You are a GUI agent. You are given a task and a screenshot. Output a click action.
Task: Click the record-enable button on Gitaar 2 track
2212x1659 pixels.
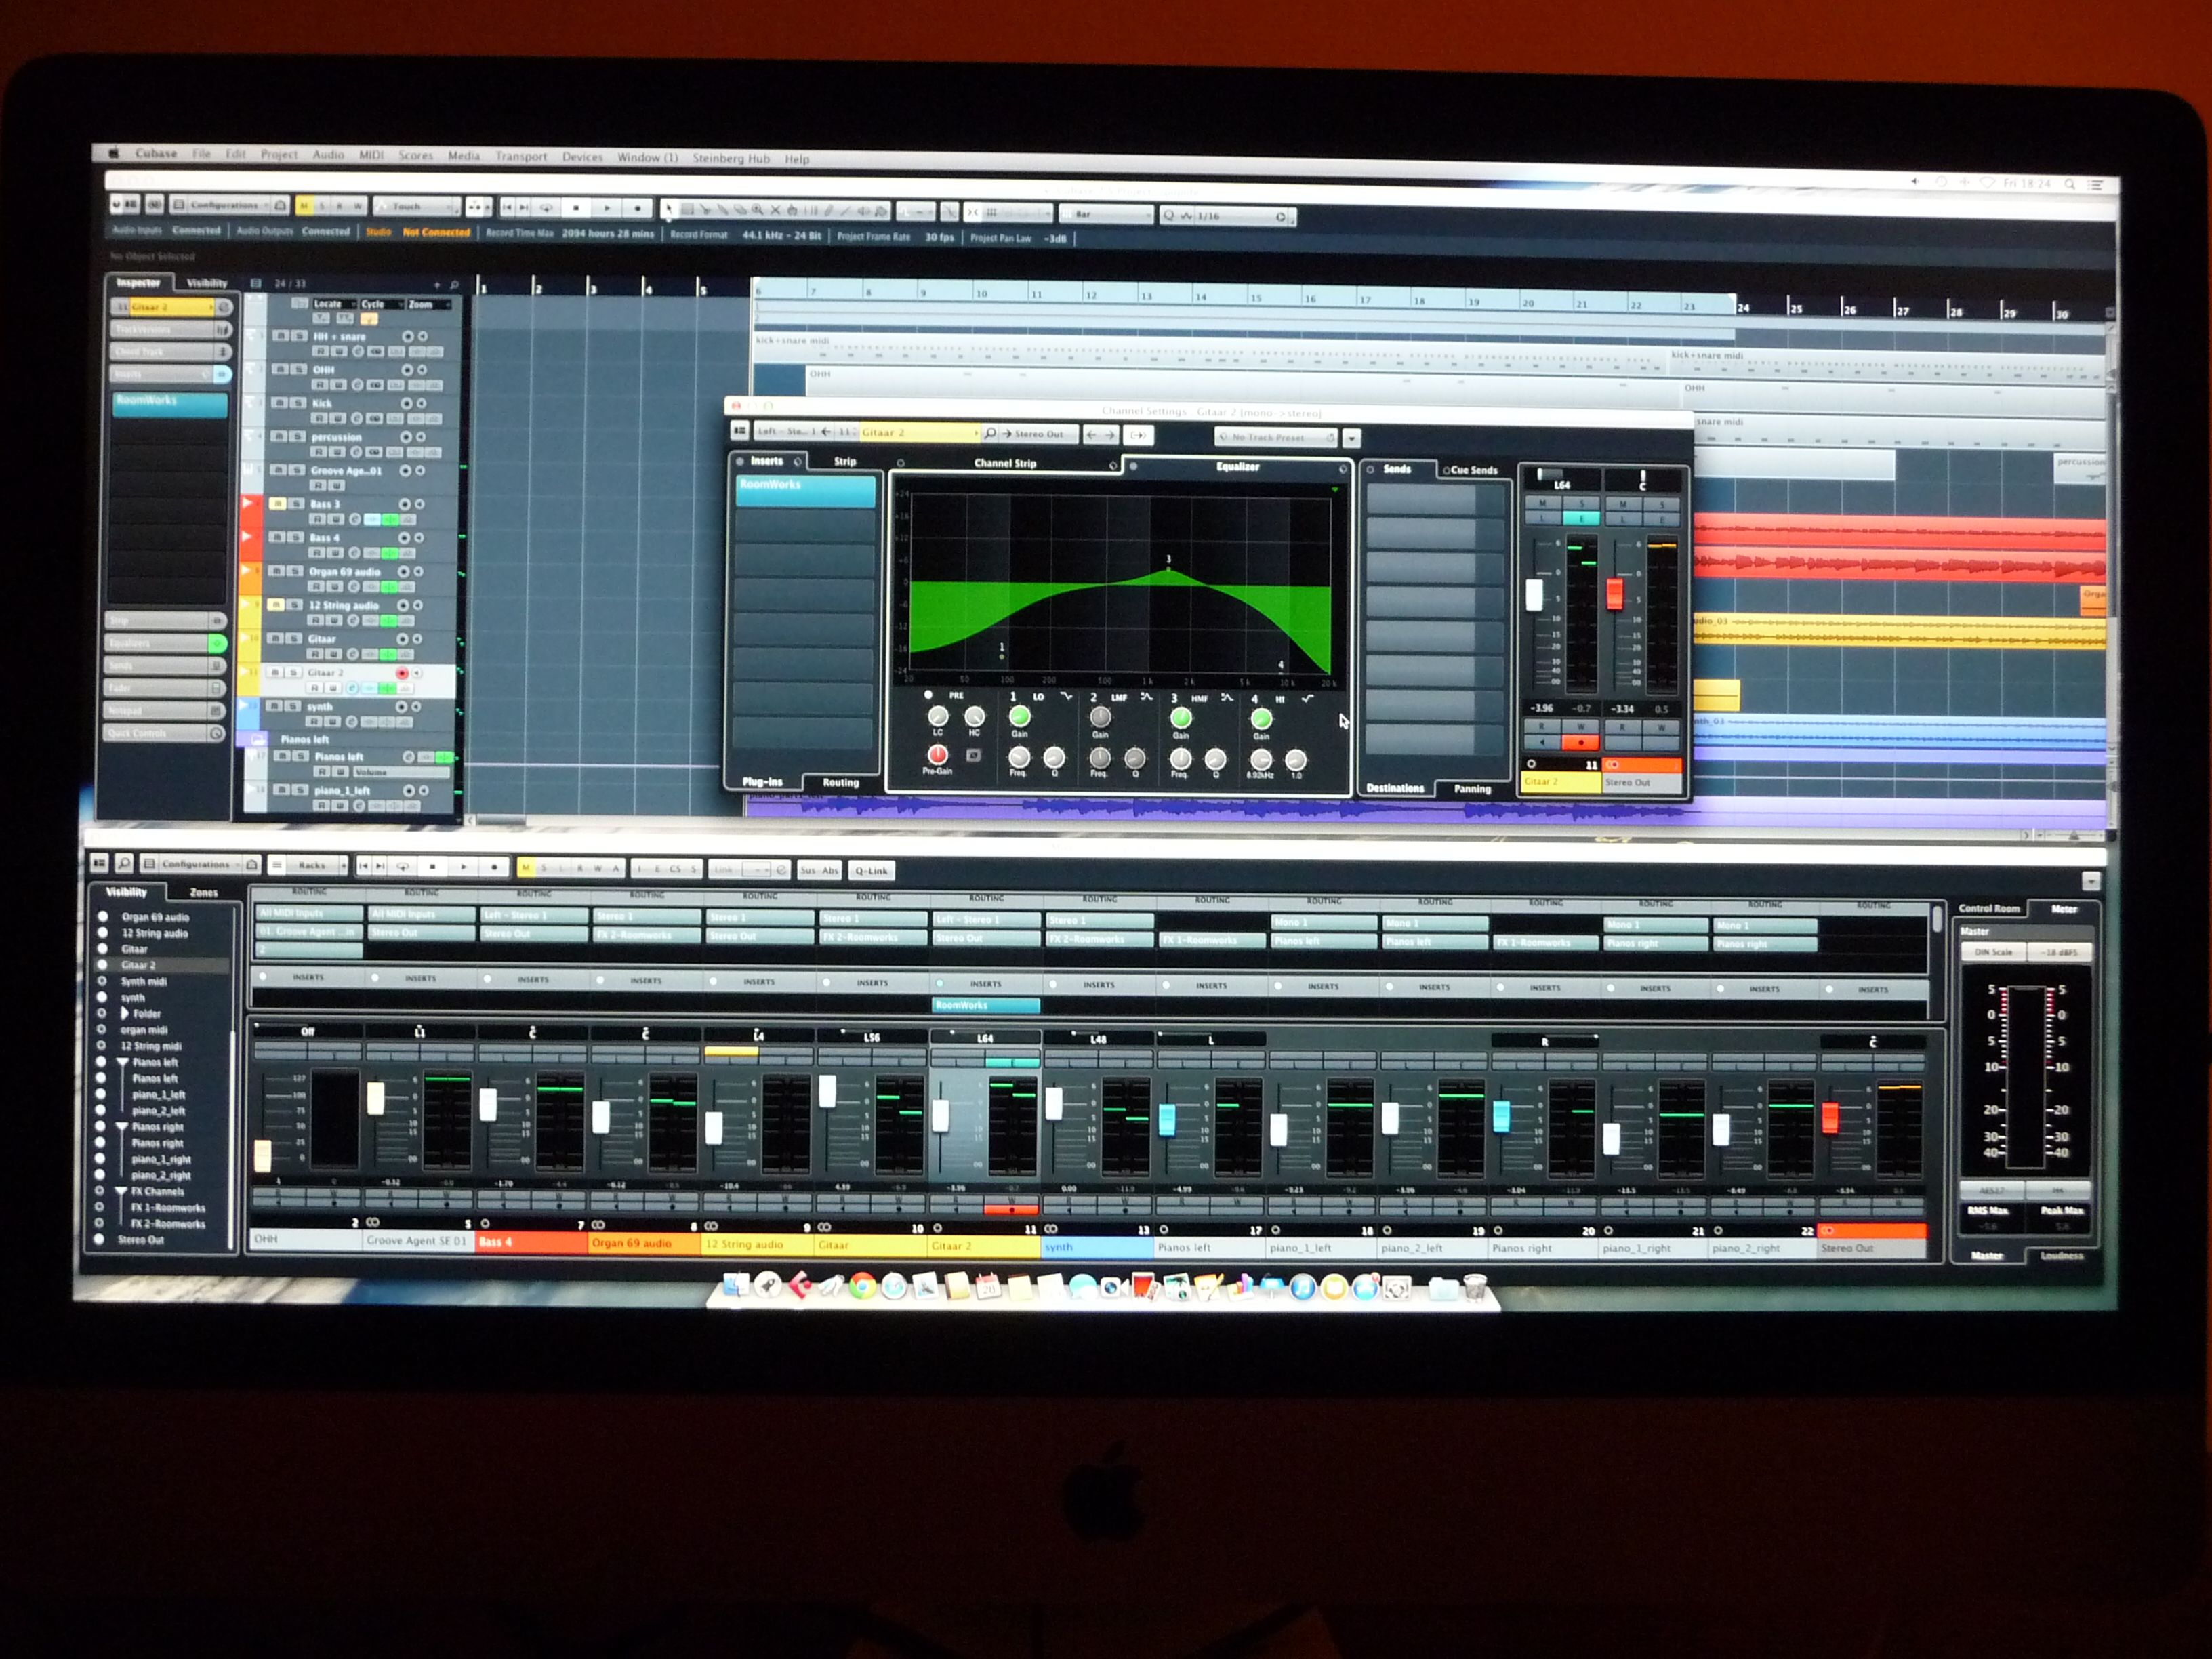coord(402,673)
